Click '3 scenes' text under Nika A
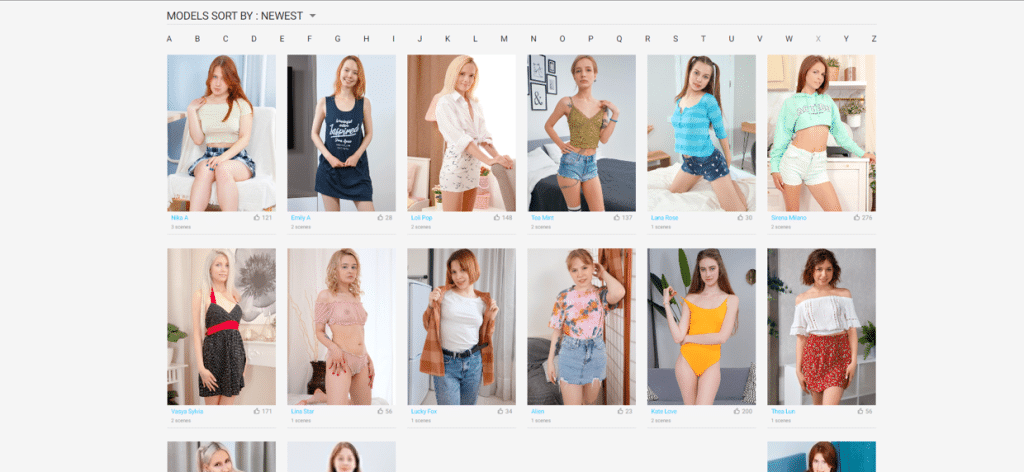This screenshot has height=472, width=1024. [x=180, y=227]
